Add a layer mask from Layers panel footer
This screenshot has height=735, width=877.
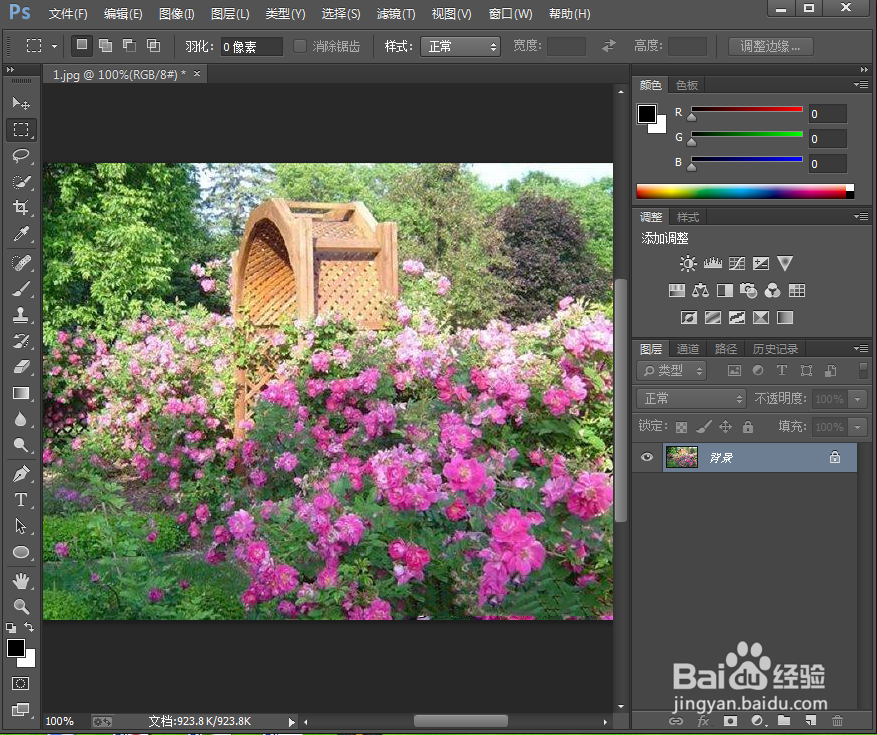click(730, 720)
